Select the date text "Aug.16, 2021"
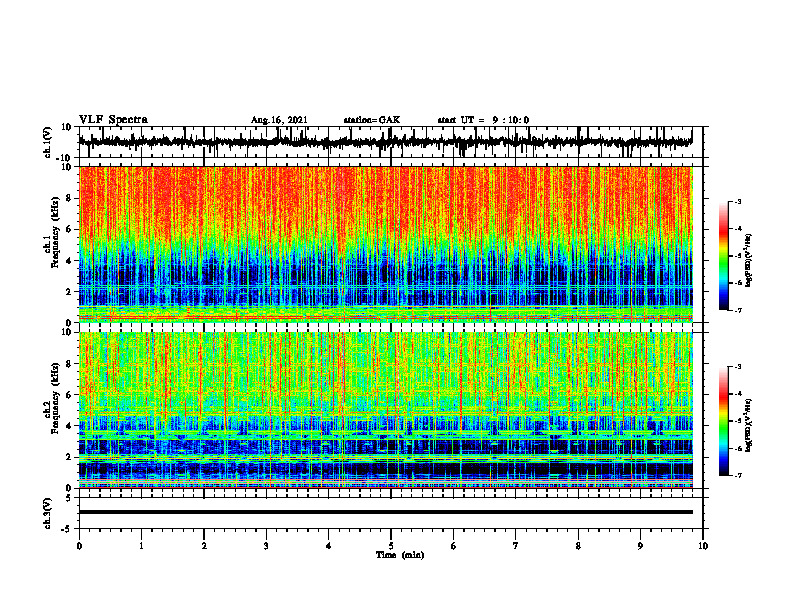This screenshot has width=792, height=612. [x=279, y=120]
